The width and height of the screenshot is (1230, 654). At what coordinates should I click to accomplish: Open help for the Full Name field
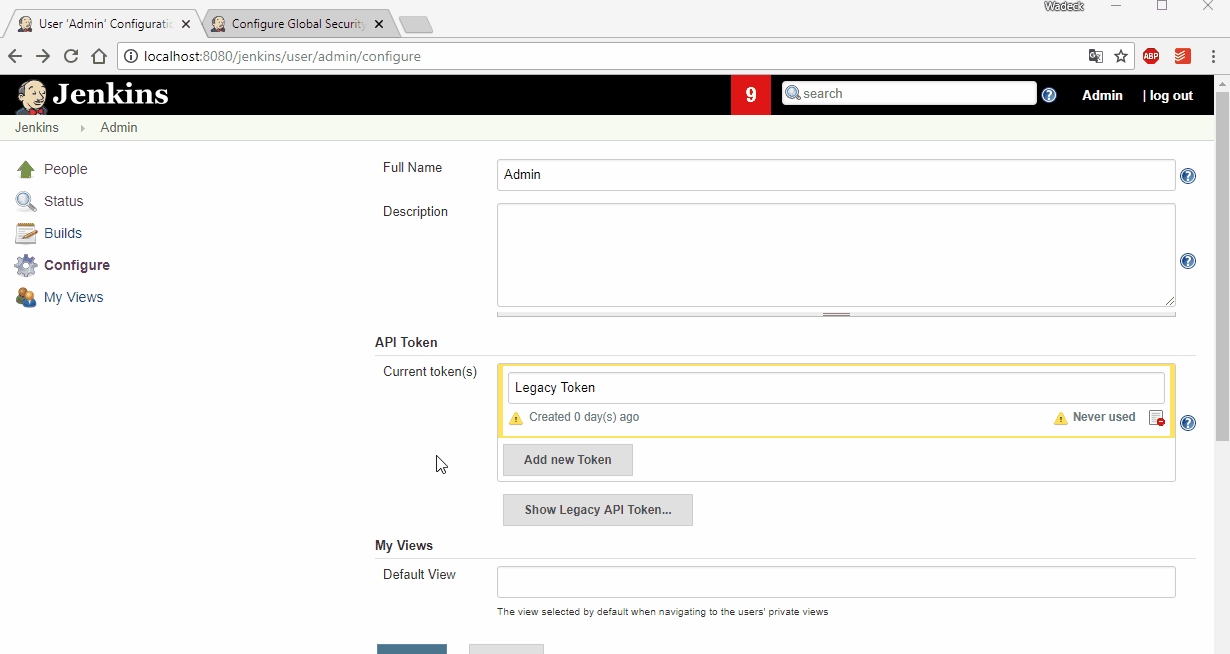coord(1188,176)
